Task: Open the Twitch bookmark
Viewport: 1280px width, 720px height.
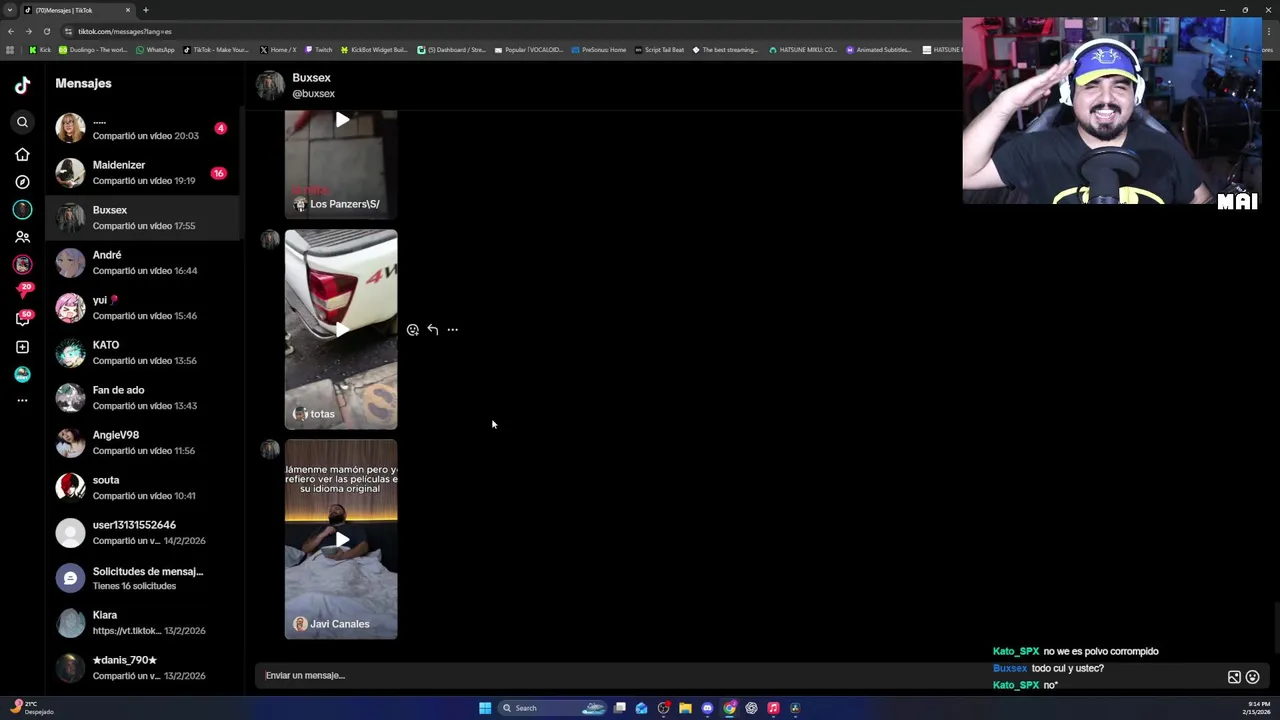Action: point(318,49)
